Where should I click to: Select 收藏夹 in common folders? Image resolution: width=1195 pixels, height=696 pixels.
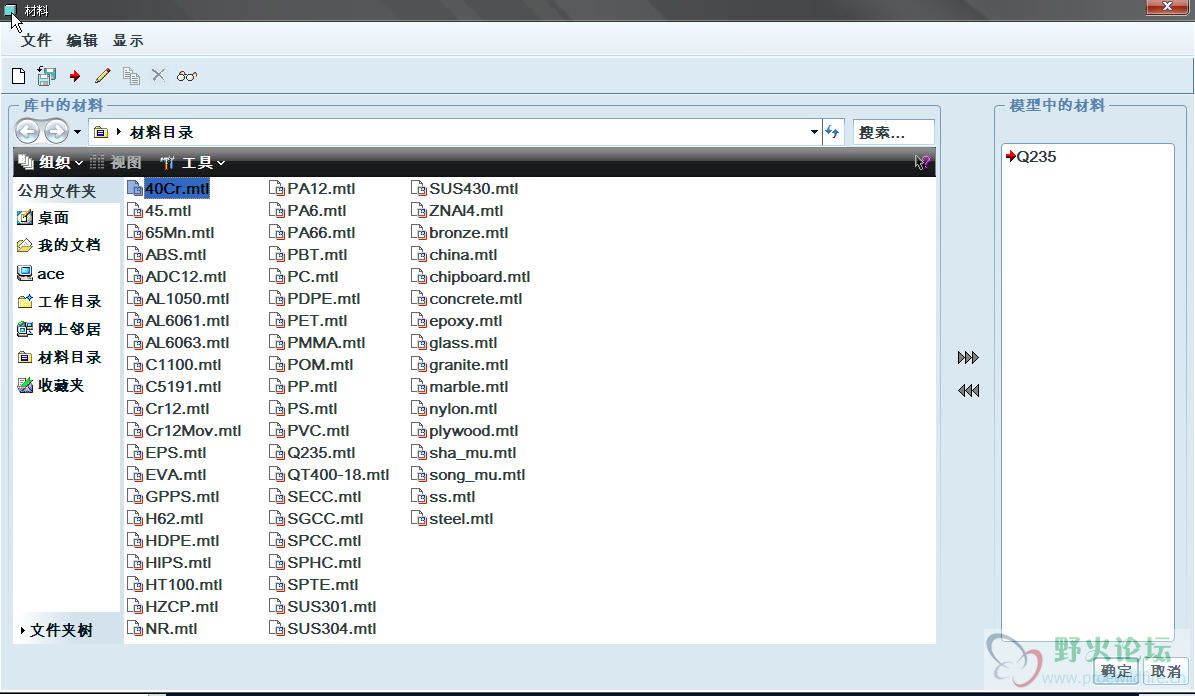(50, 386)
